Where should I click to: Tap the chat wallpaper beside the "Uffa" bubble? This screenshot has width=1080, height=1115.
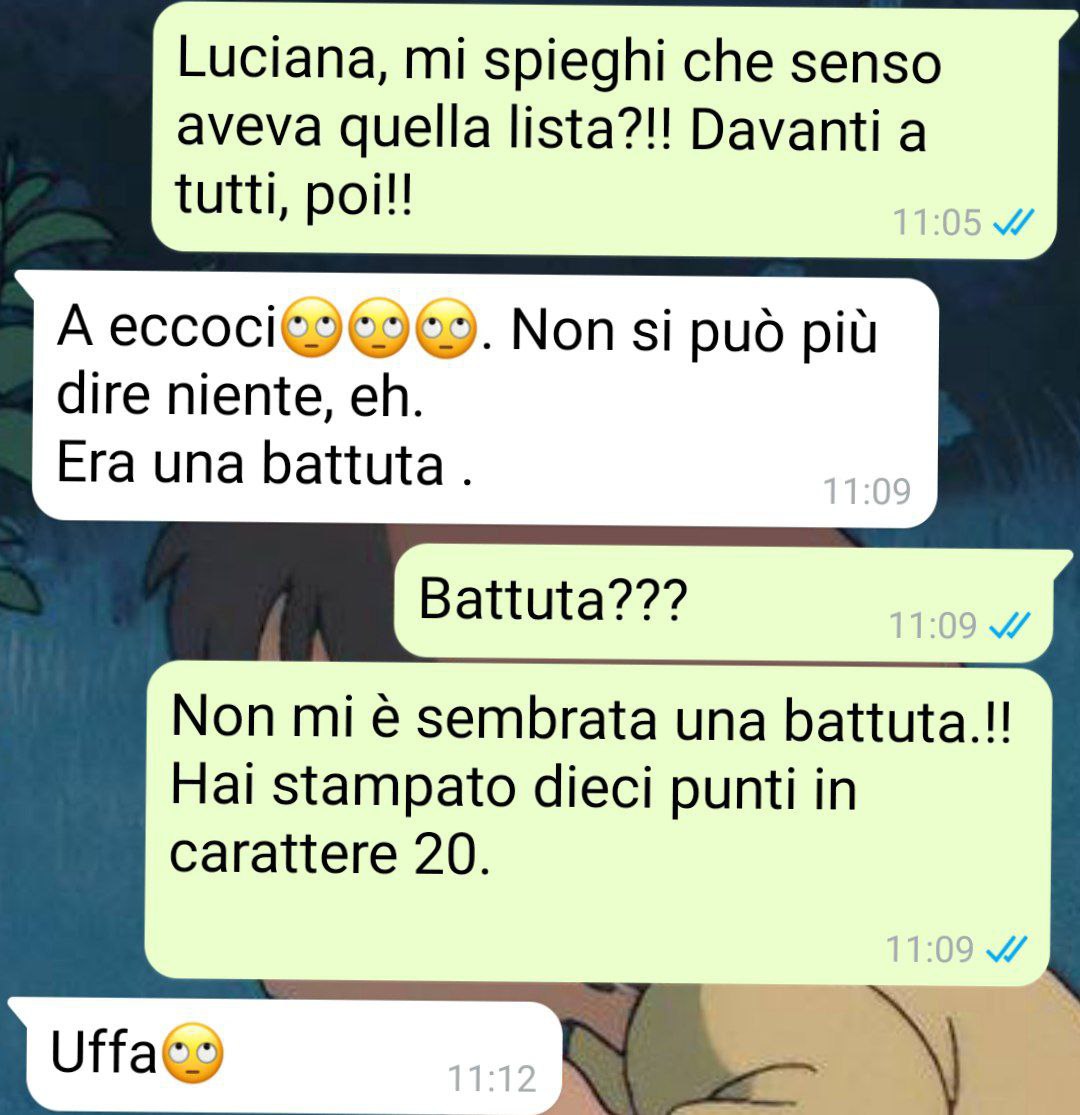pyautogui.click(x=818, y=1052)
